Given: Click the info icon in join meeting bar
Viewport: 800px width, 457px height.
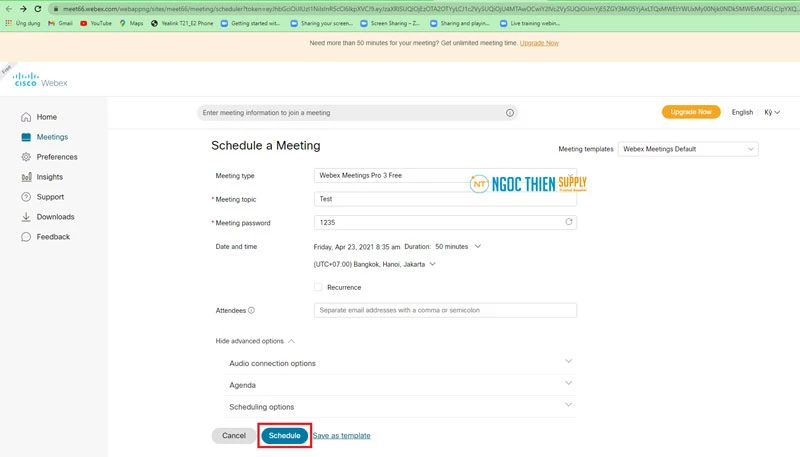Looking at the screenshot, I should click(510, 113).
